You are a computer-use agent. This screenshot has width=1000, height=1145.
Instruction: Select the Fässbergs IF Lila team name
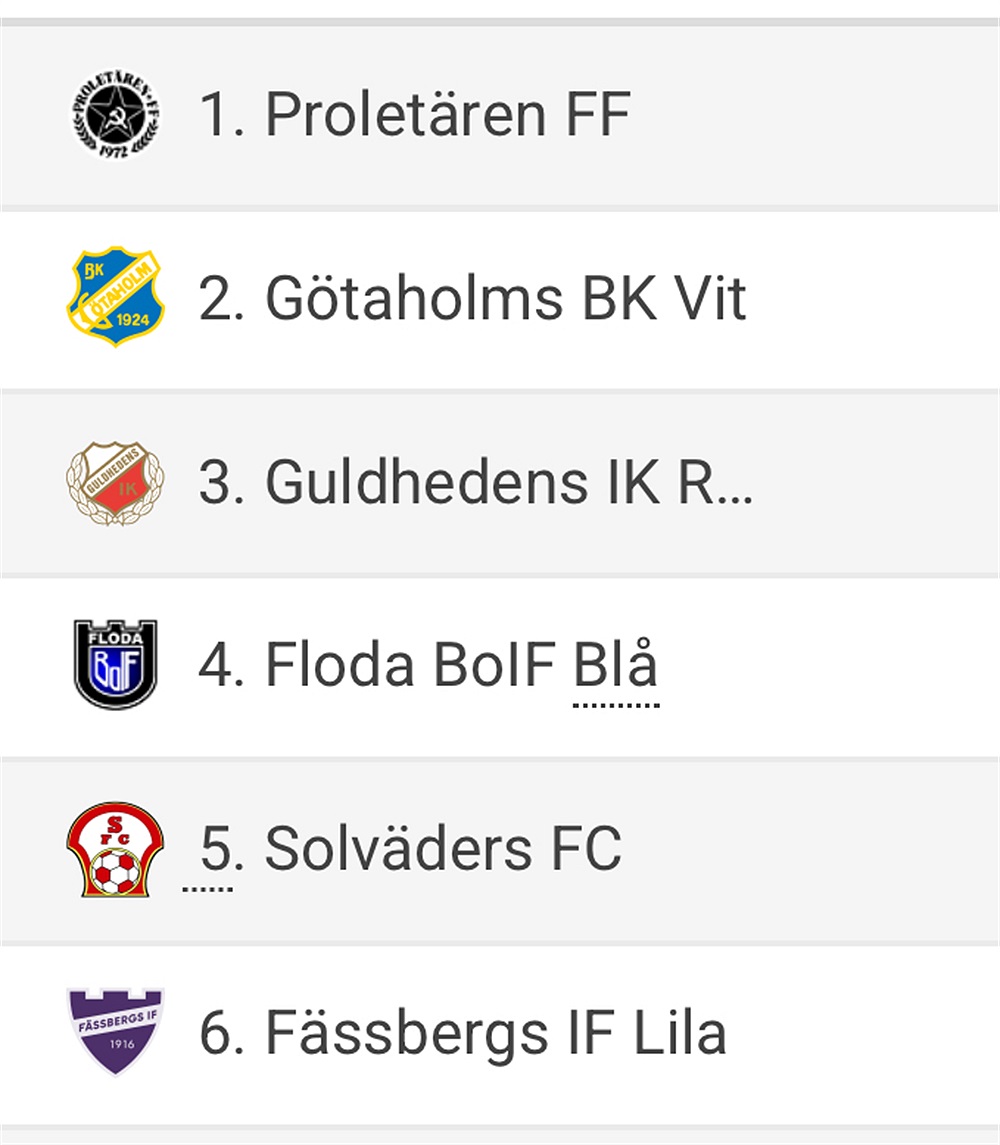point(462,1033)
